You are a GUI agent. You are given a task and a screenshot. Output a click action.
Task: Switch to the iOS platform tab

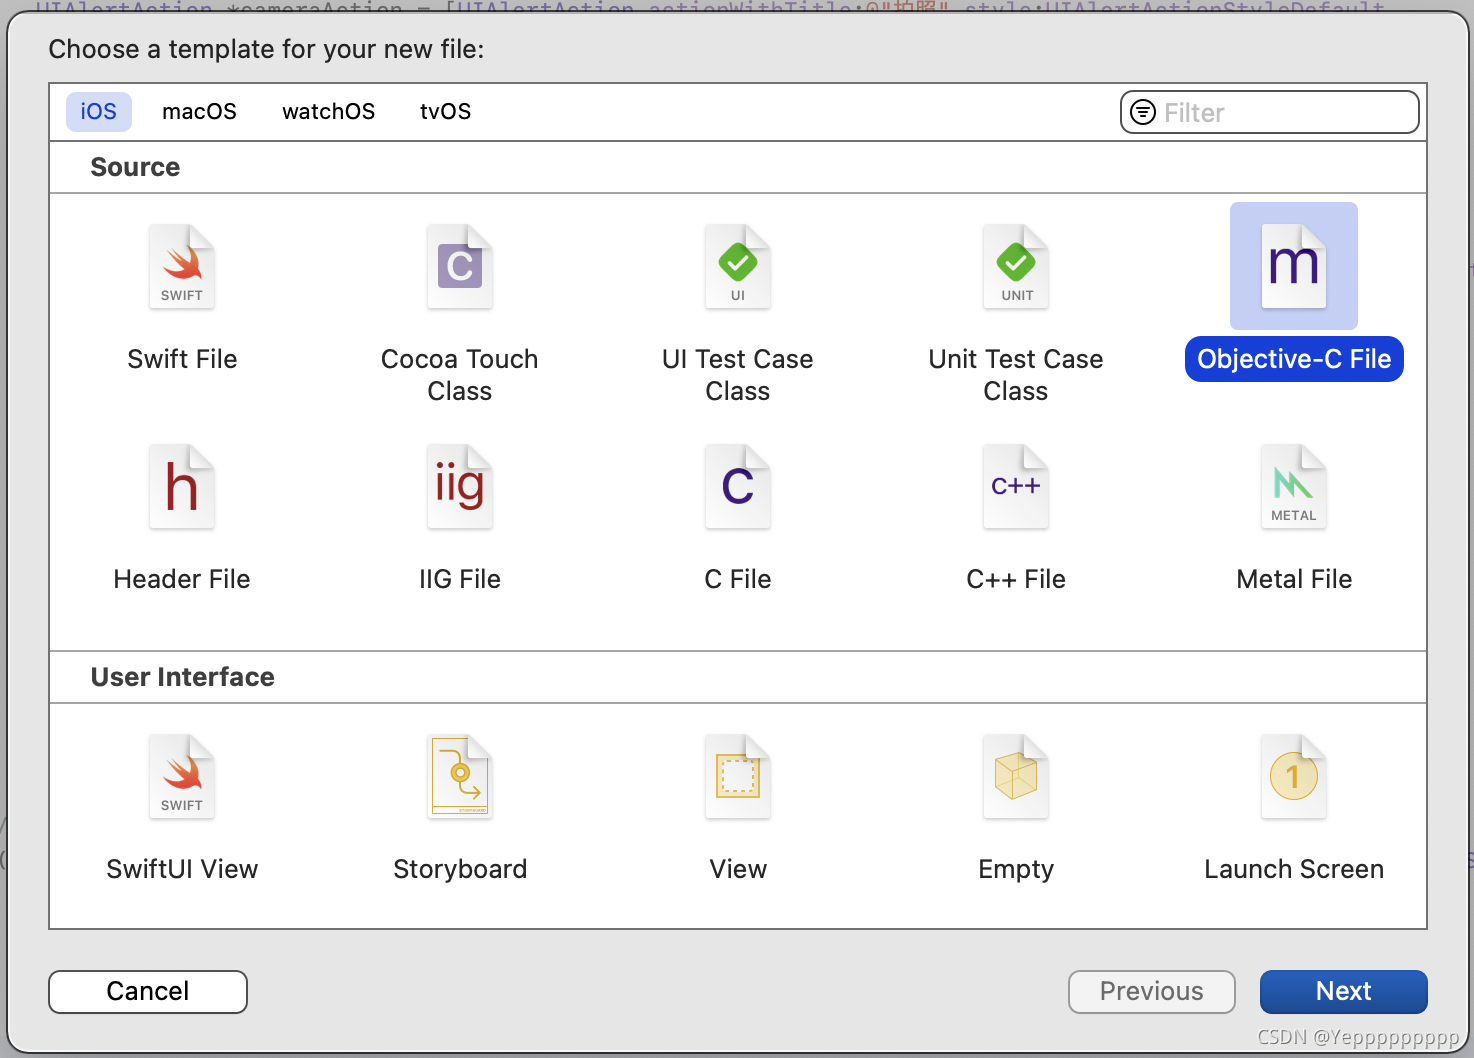(99, 111)
